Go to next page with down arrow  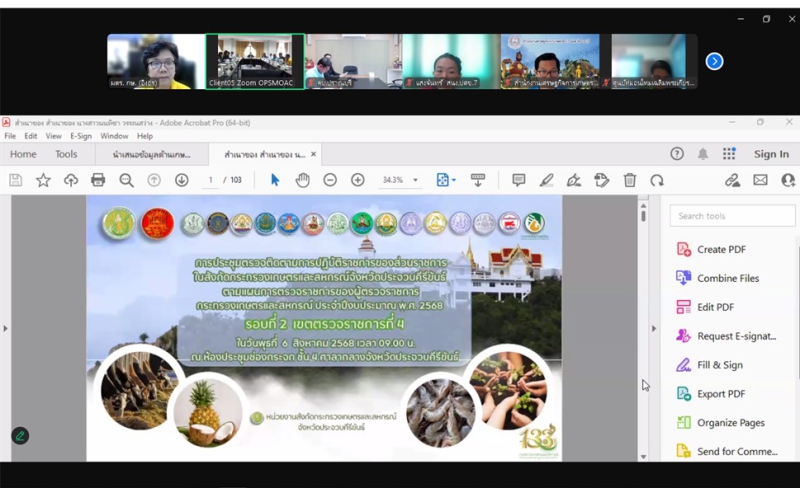pos(182,180)
